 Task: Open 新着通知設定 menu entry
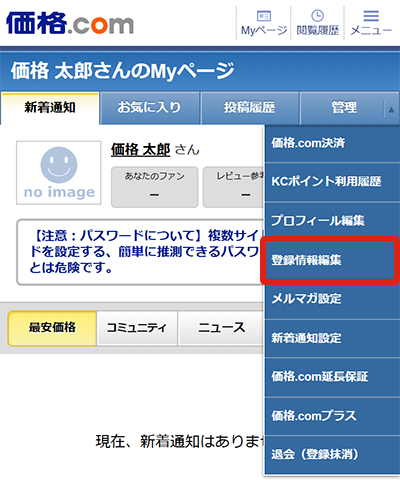pos(332,338)
